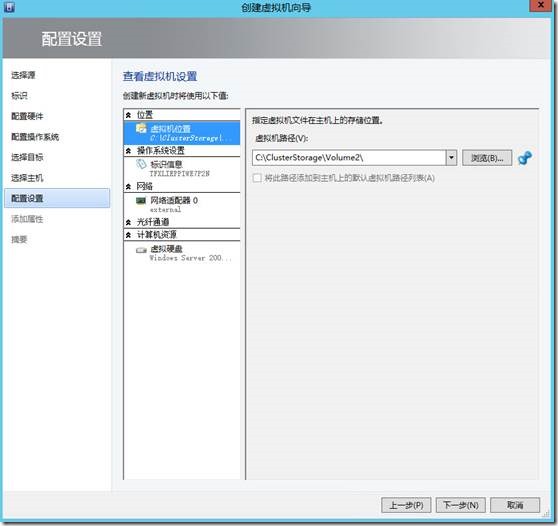This screenshot has width=558, height=526.
Task: Click the virtual machine location folder icon
Action: (x=141, y=128)
